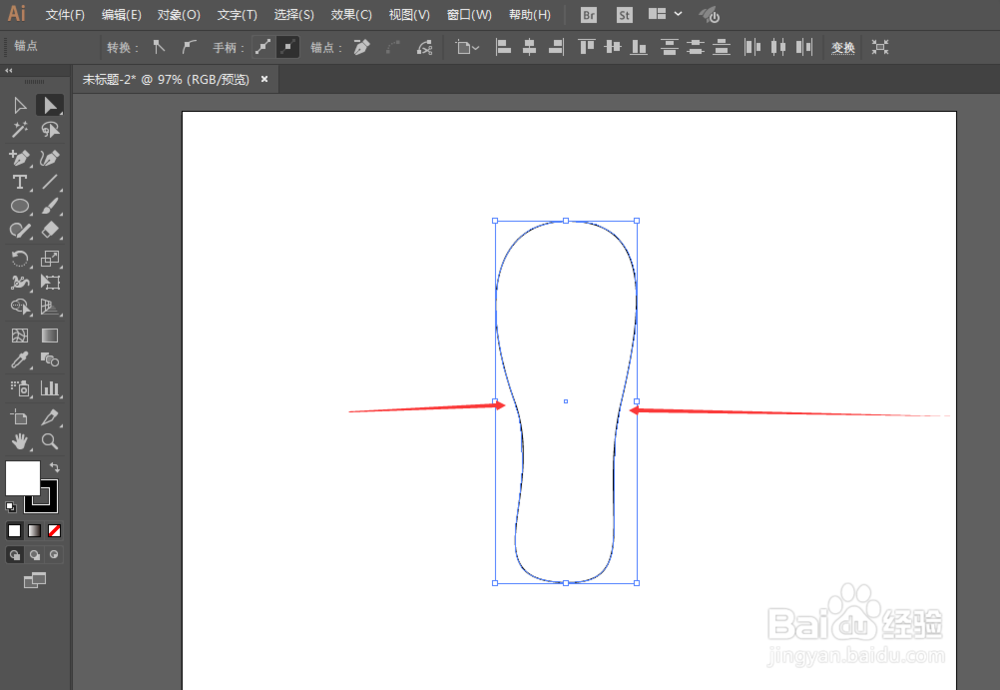The image size is (1000, 690).
Task: Cut path at selected anchor points
Action: (424, 47)
